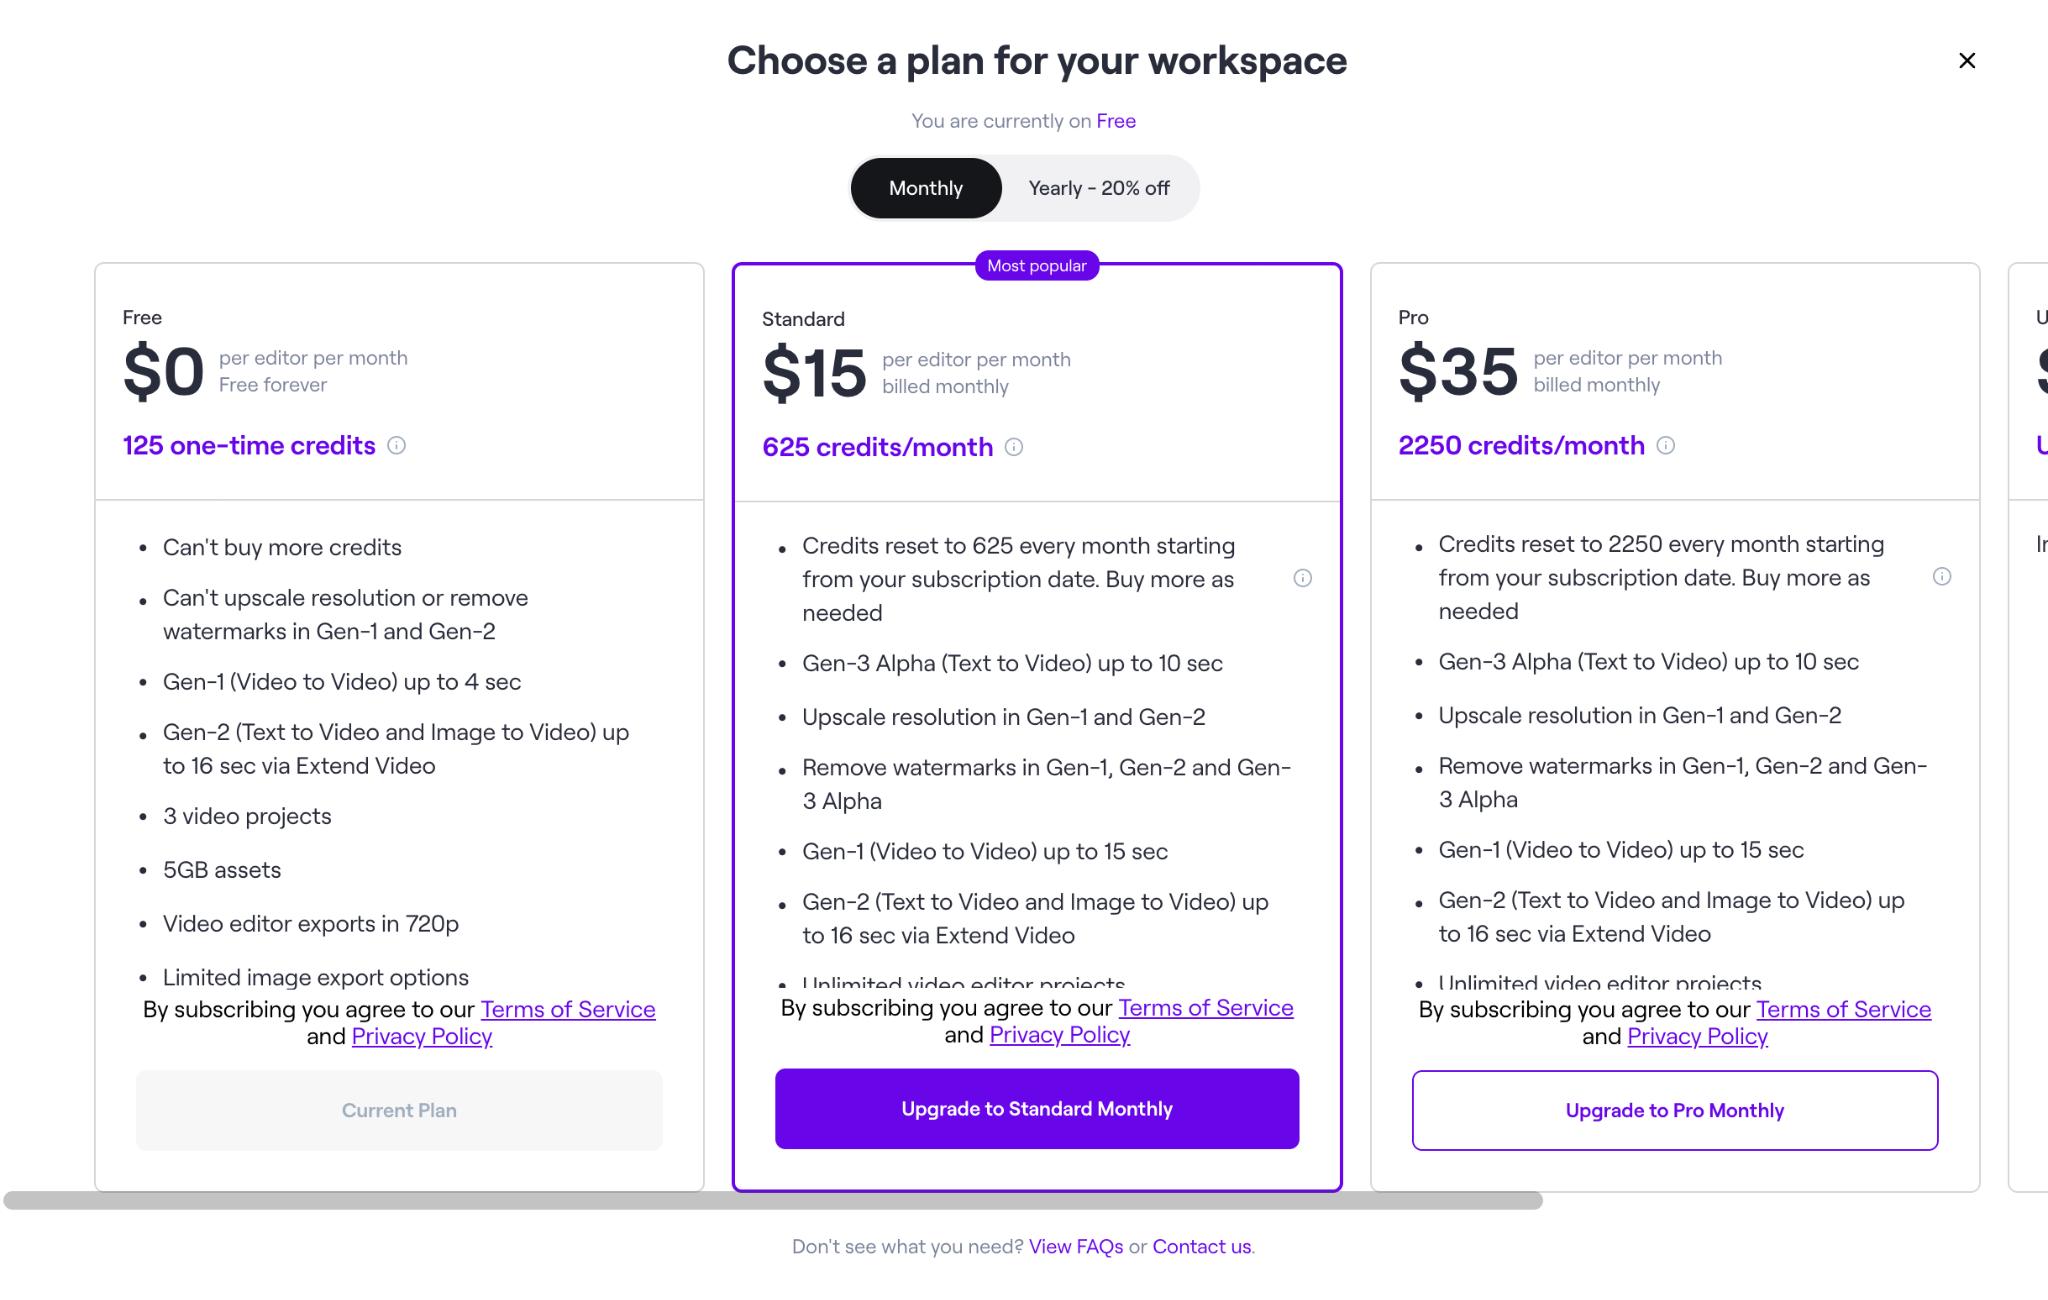This screenshot has width=2048, height=1300.
Task: Open Privacy Policy link in Pro plan
Action: [x=1698, y=1036]
